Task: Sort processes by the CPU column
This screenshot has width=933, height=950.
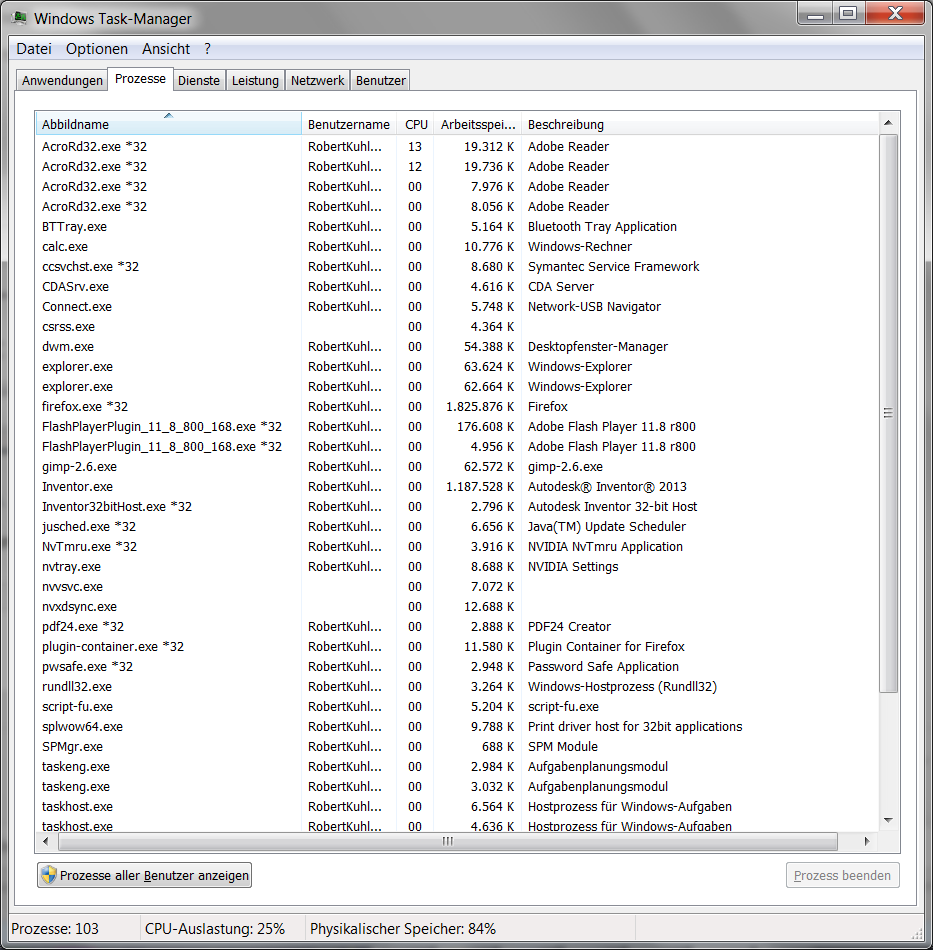Action: click(415, 124)
